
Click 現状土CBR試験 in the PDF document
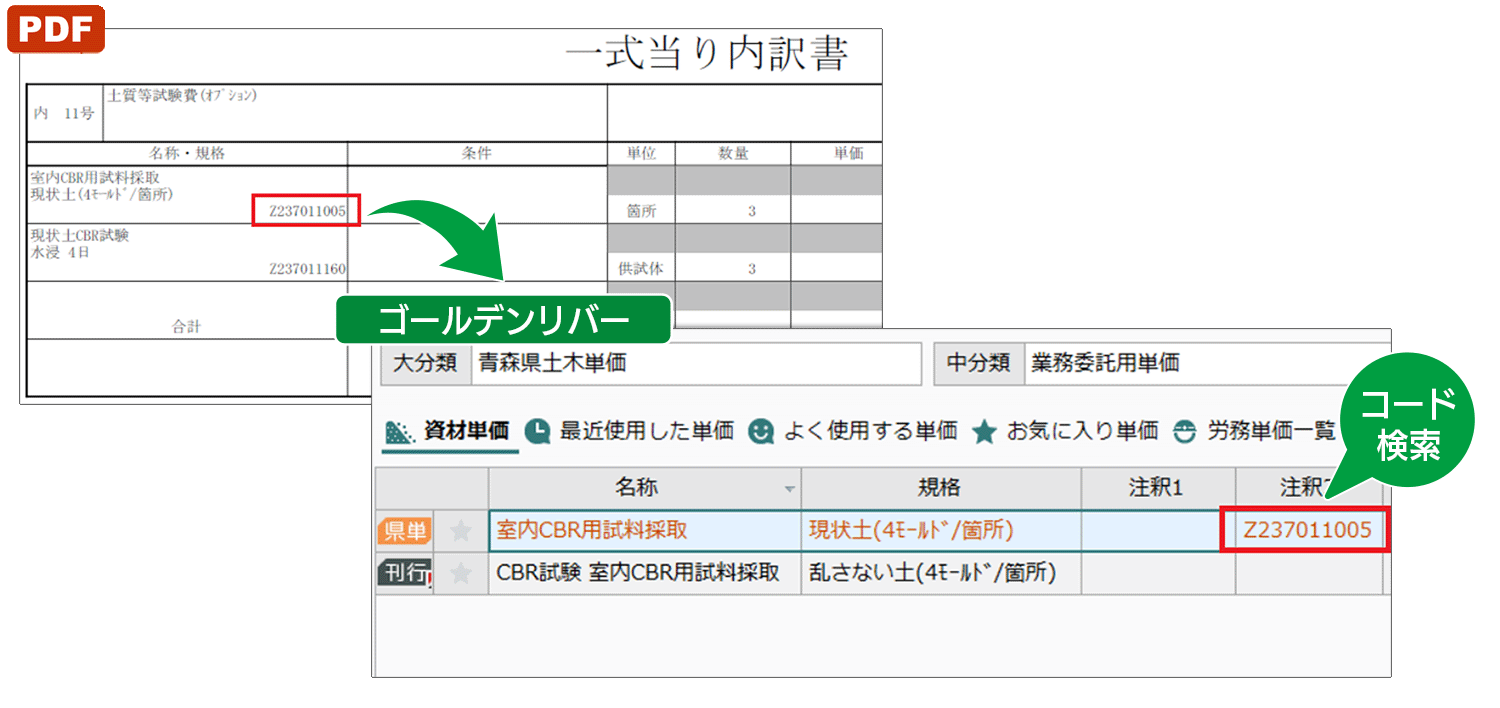tap(81, 236)
